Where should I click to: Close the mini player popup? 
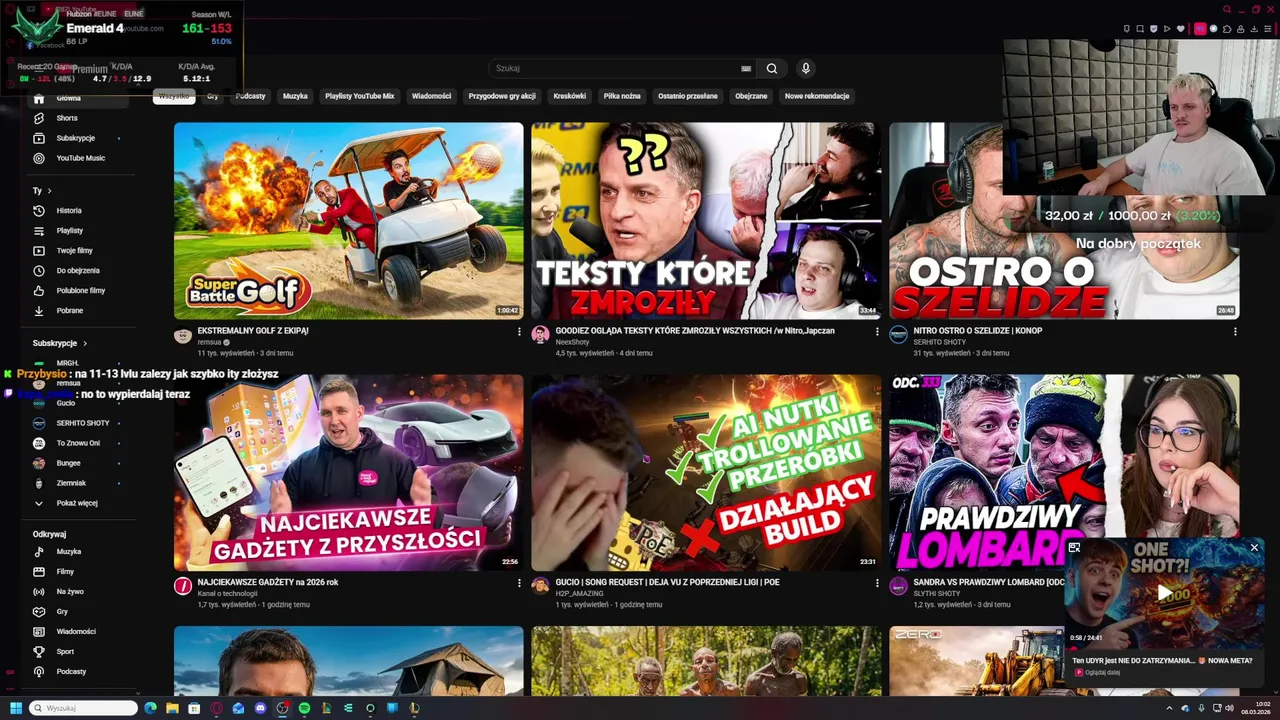coord(1254,548)
